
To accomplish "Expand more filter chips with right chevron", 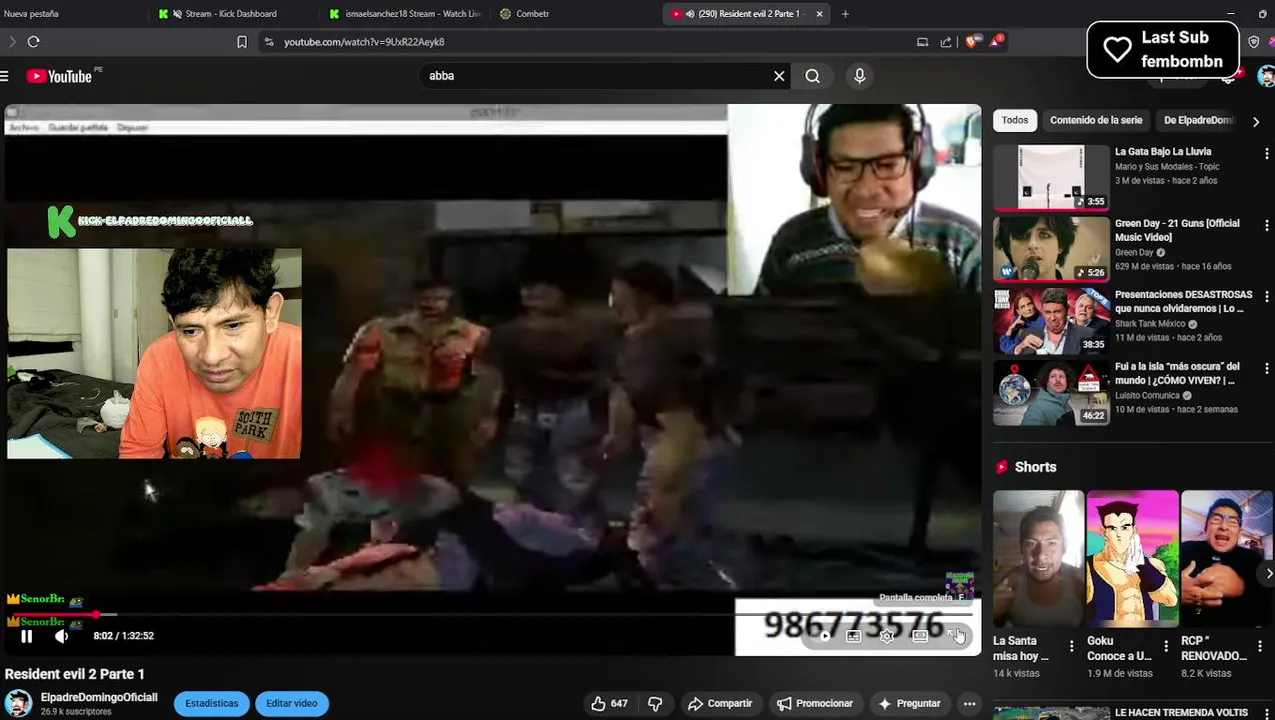I will click(1256, 121).
